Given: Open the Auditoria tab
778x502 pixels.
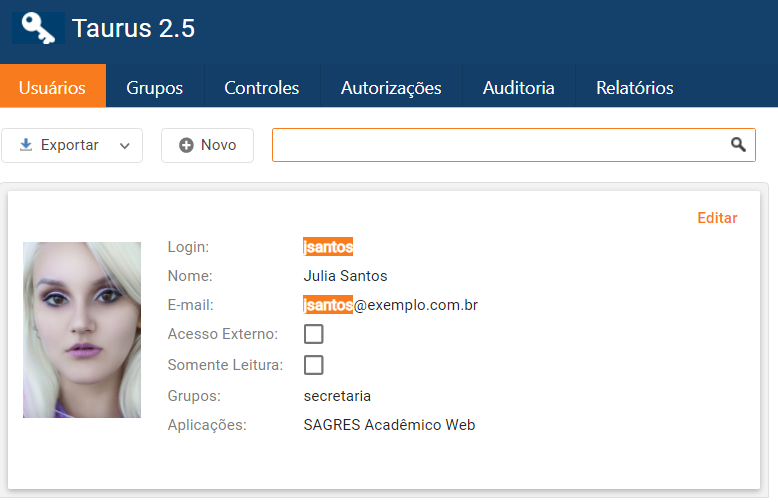Looking at the screenshot, I should click(x=518, y=88).
